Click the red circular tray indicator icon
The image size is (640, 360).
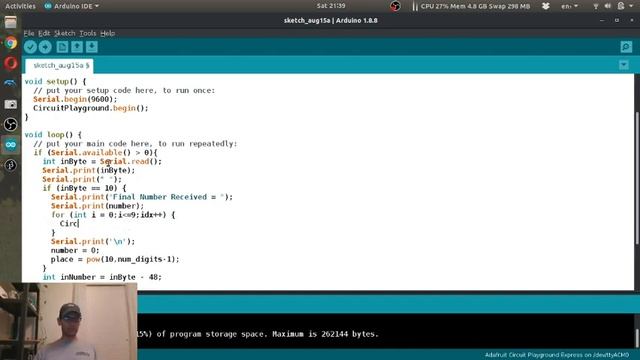tap(395, 6)
